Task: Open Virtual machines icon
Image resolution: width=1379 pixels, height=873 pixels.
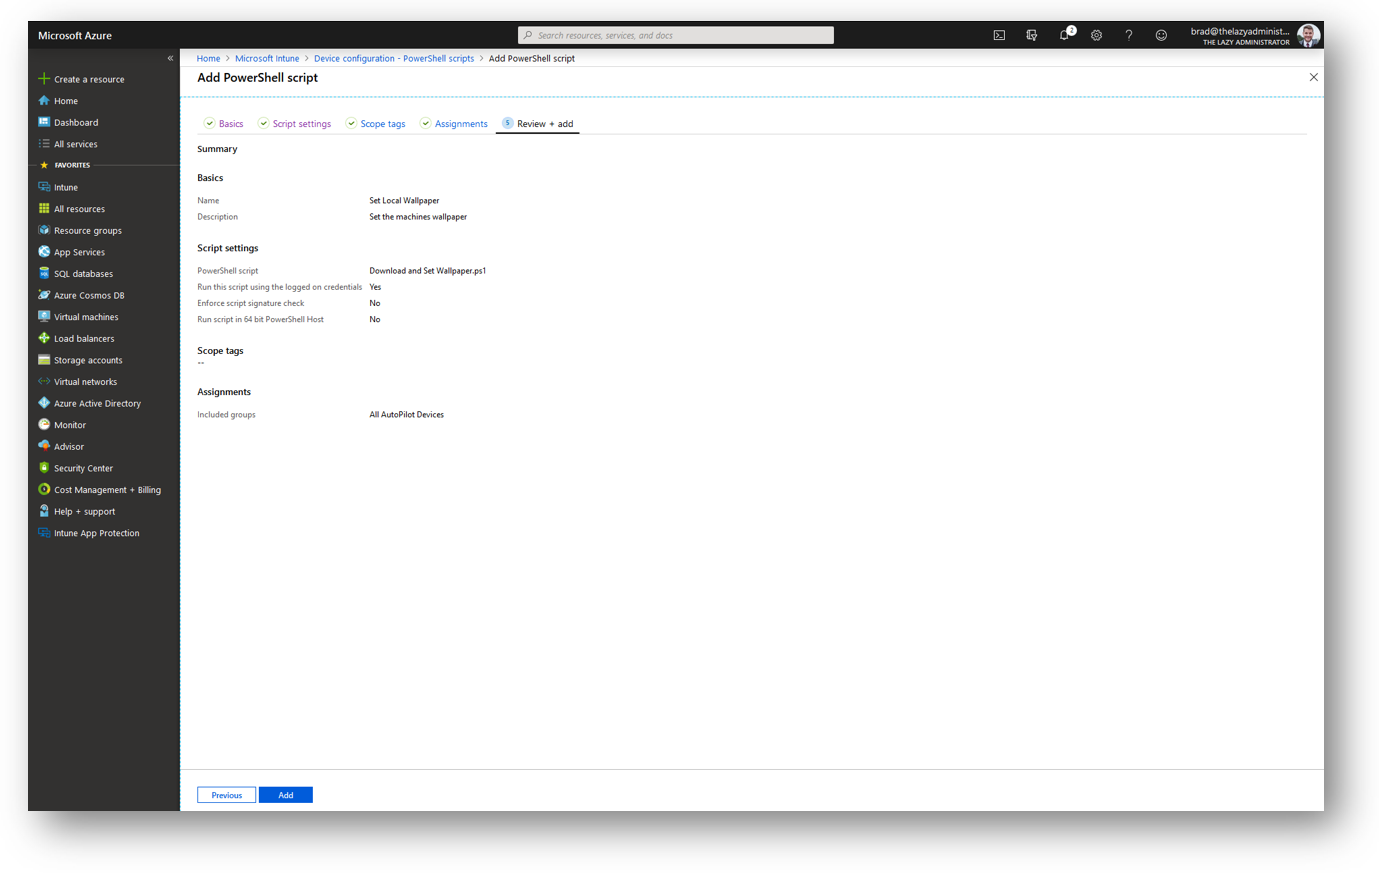Action: tap(44, 317)
